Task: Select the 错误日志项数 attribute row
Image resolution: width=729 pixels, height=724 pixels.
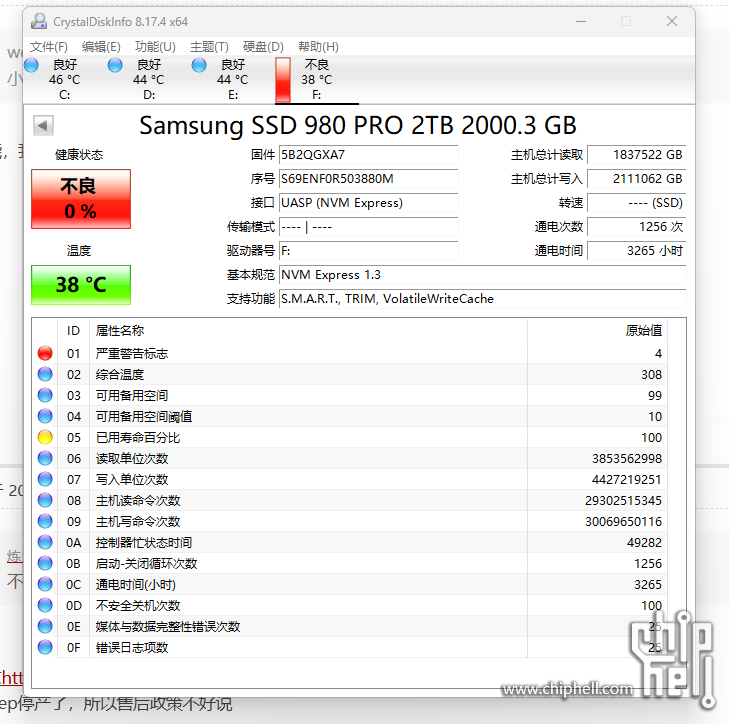Action: (351, 647)
